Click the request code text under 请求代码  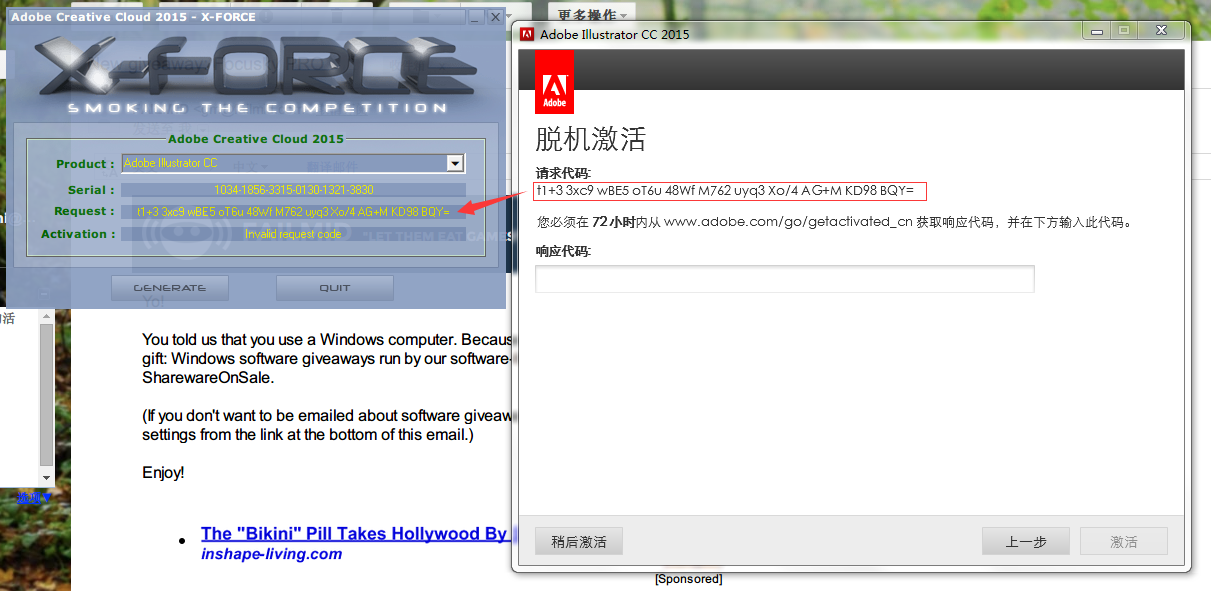click(x=726, y=191)
